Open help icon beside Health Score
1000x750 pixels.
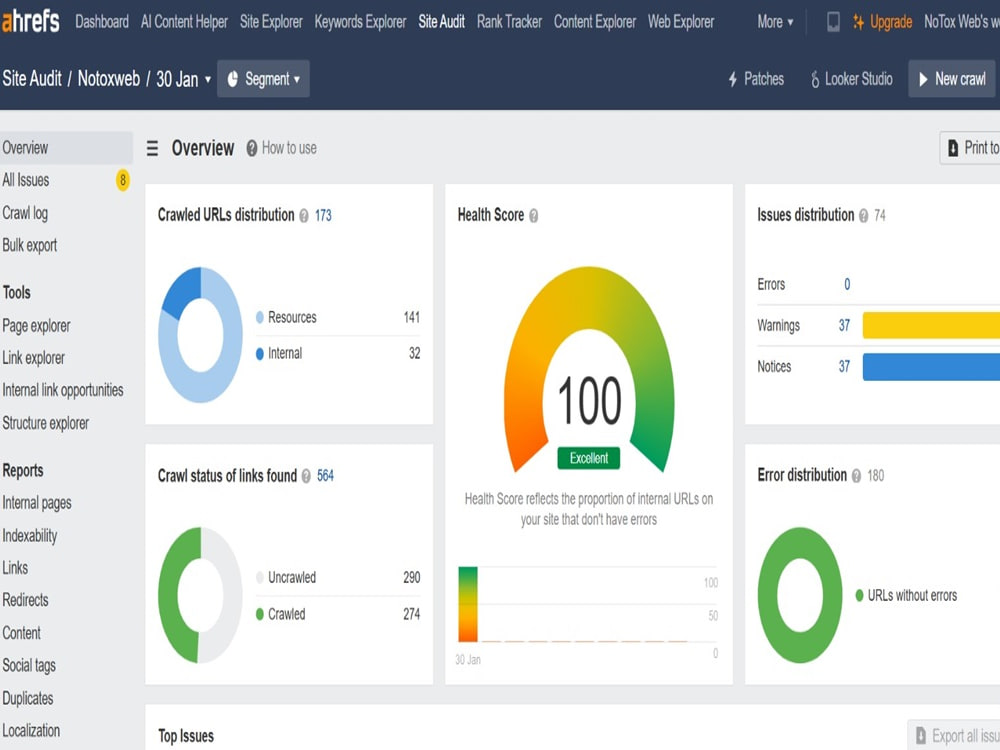pos(534,216)
